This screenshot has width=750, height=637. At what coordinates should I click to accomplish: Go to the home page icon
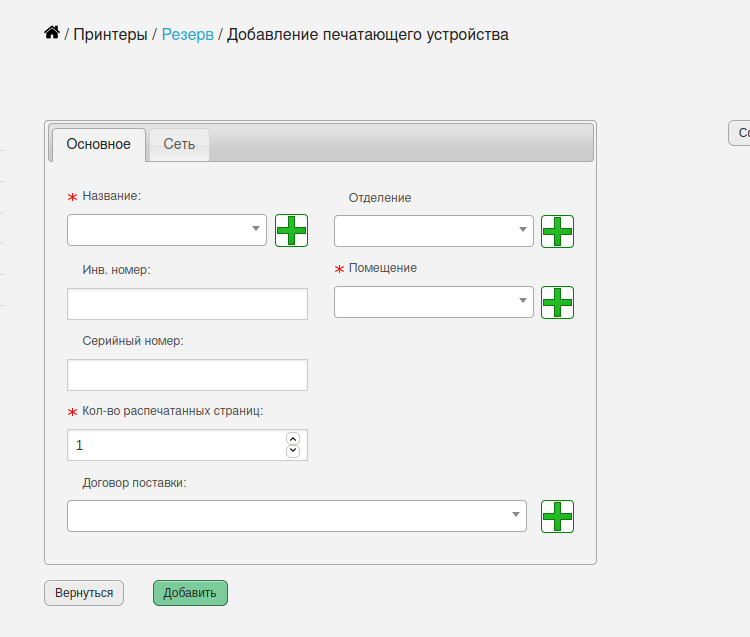(x=52, y=33)
